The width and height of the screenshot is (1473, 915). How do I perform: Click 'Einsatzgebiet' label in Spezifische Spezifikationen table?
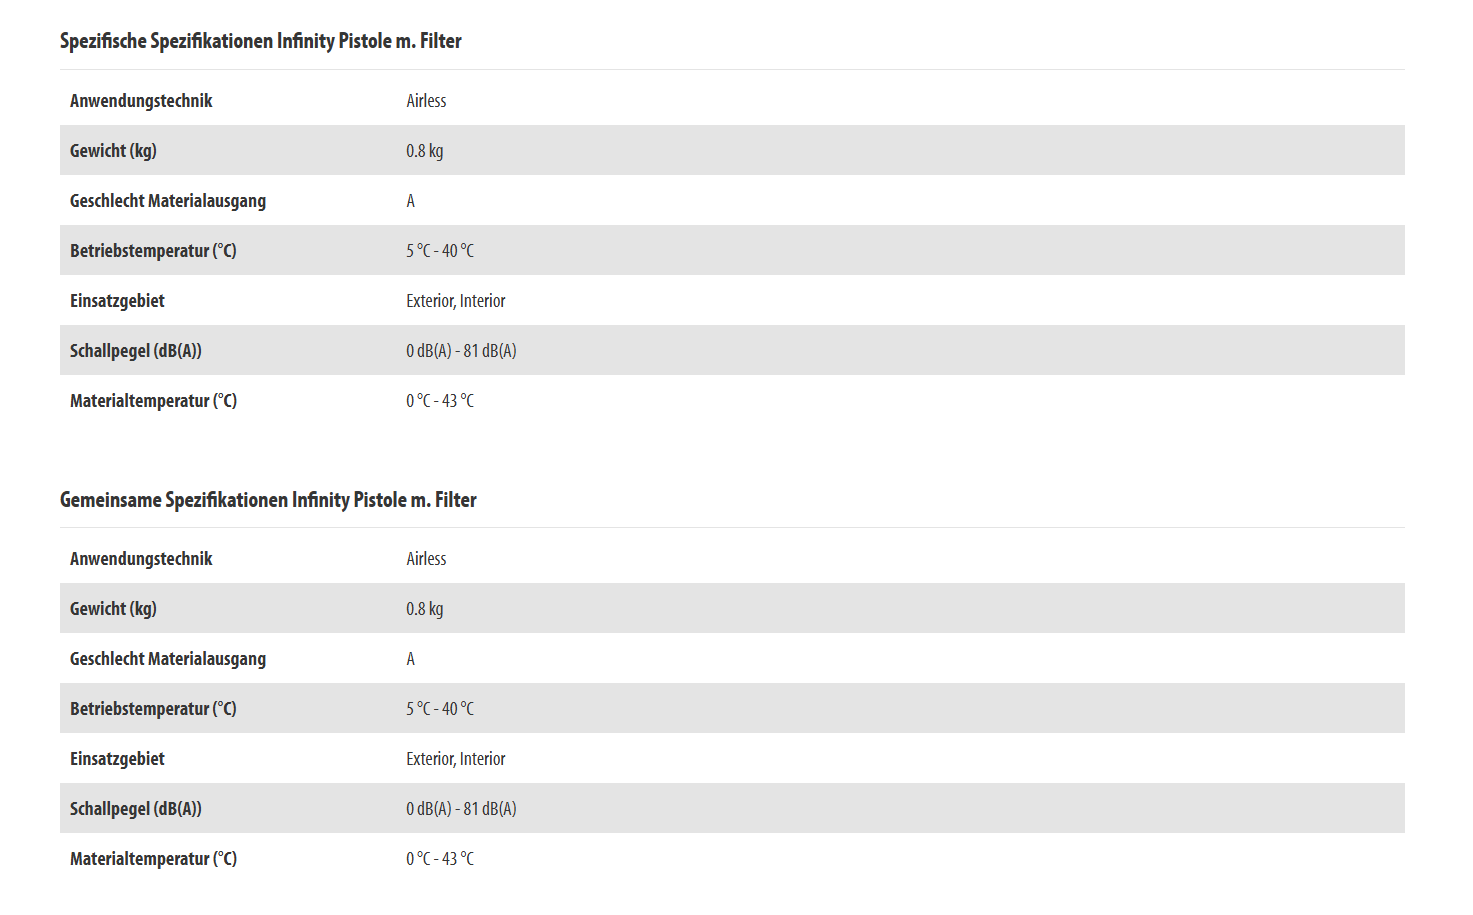tap(117, 300)
